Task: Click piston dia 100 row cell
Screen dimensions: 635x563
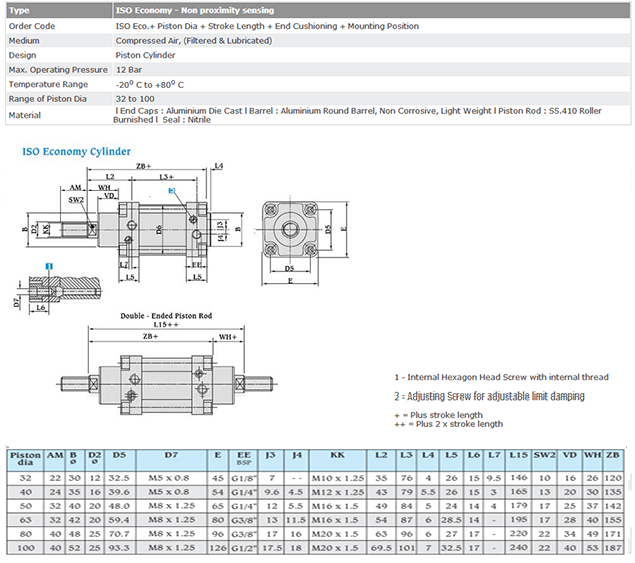Action: point(25,548)
